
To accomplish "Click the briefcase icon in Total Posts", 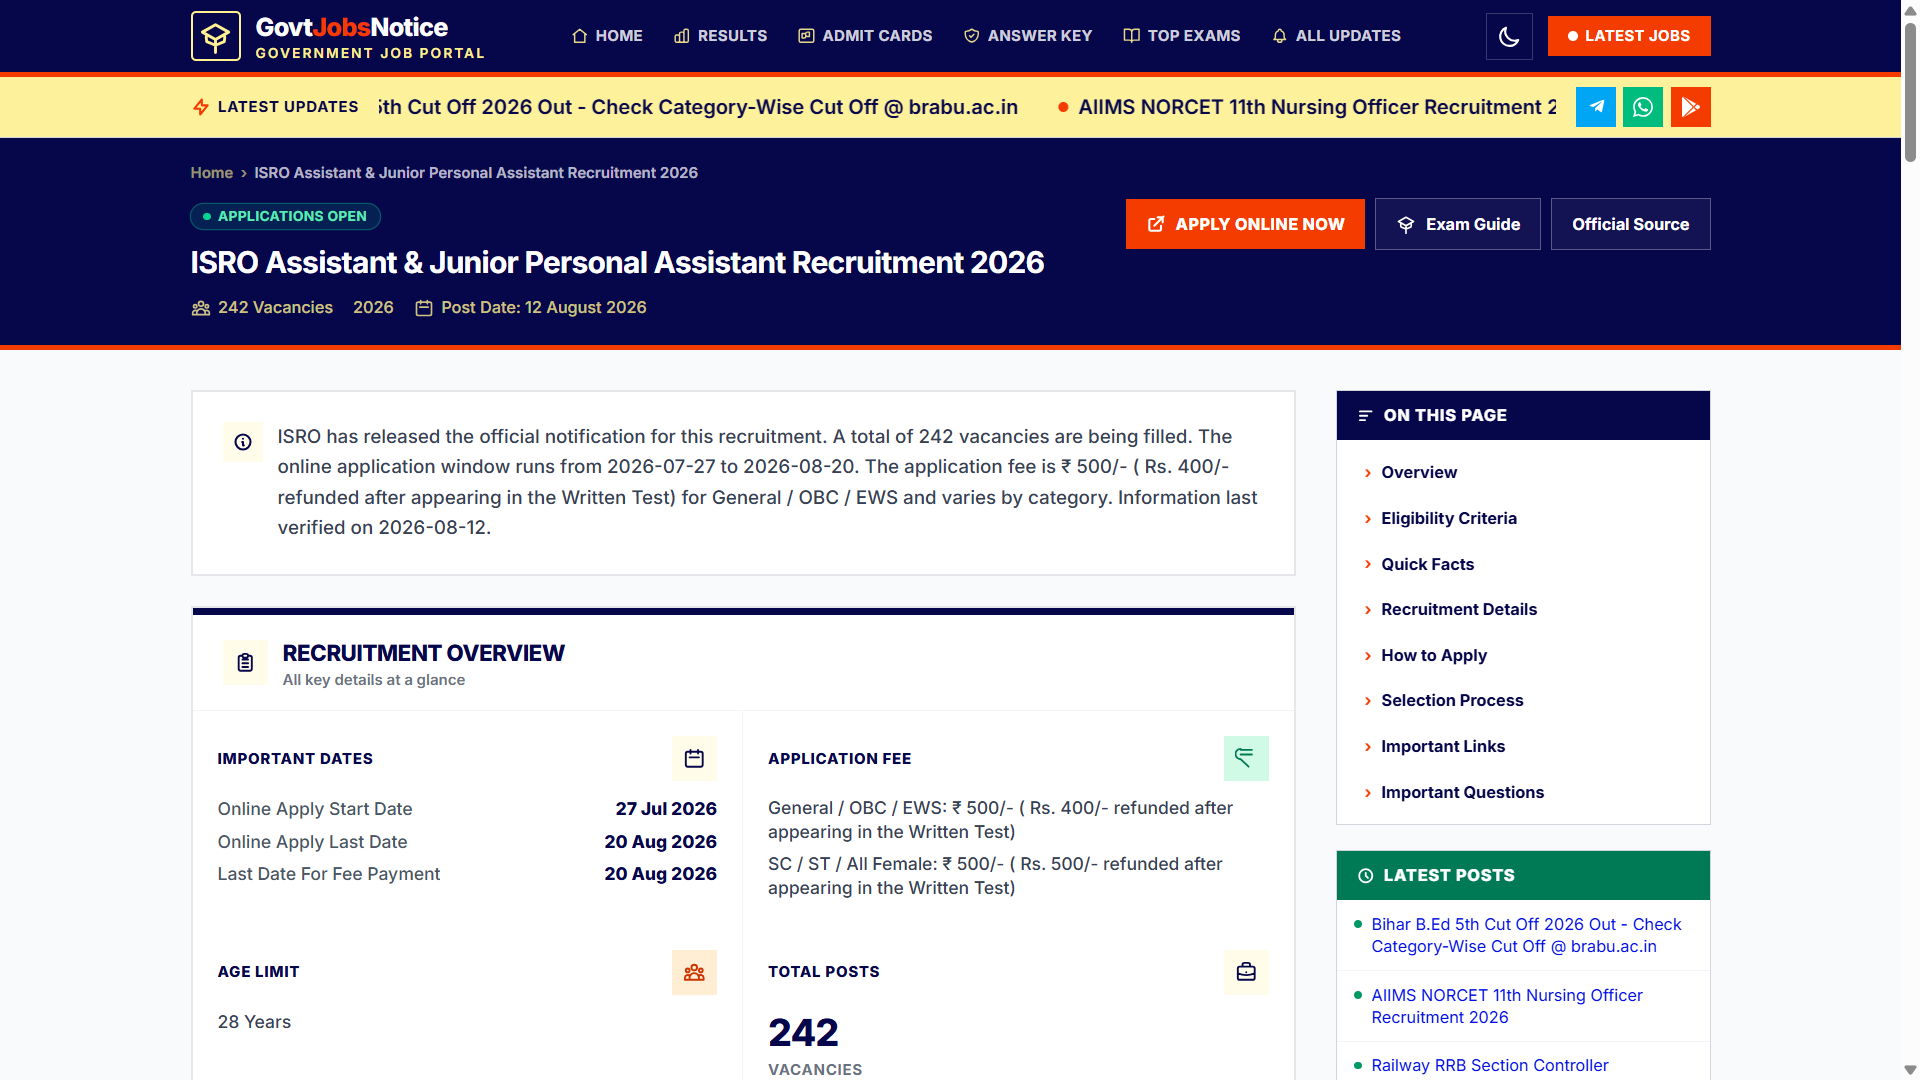I will [x=1246, y=972].
